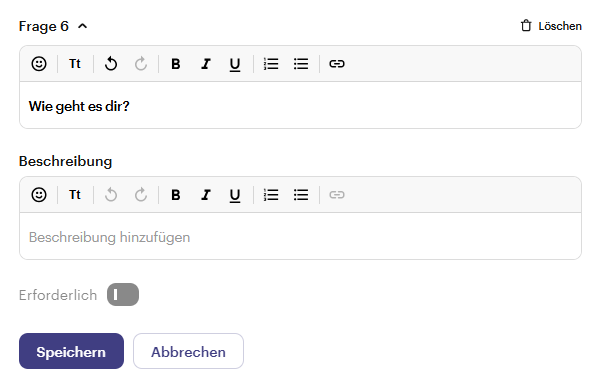Insert link in Beschreibung editor
Image resolution: width=595 pixels, height=384 pixels.
click(337, 195)
